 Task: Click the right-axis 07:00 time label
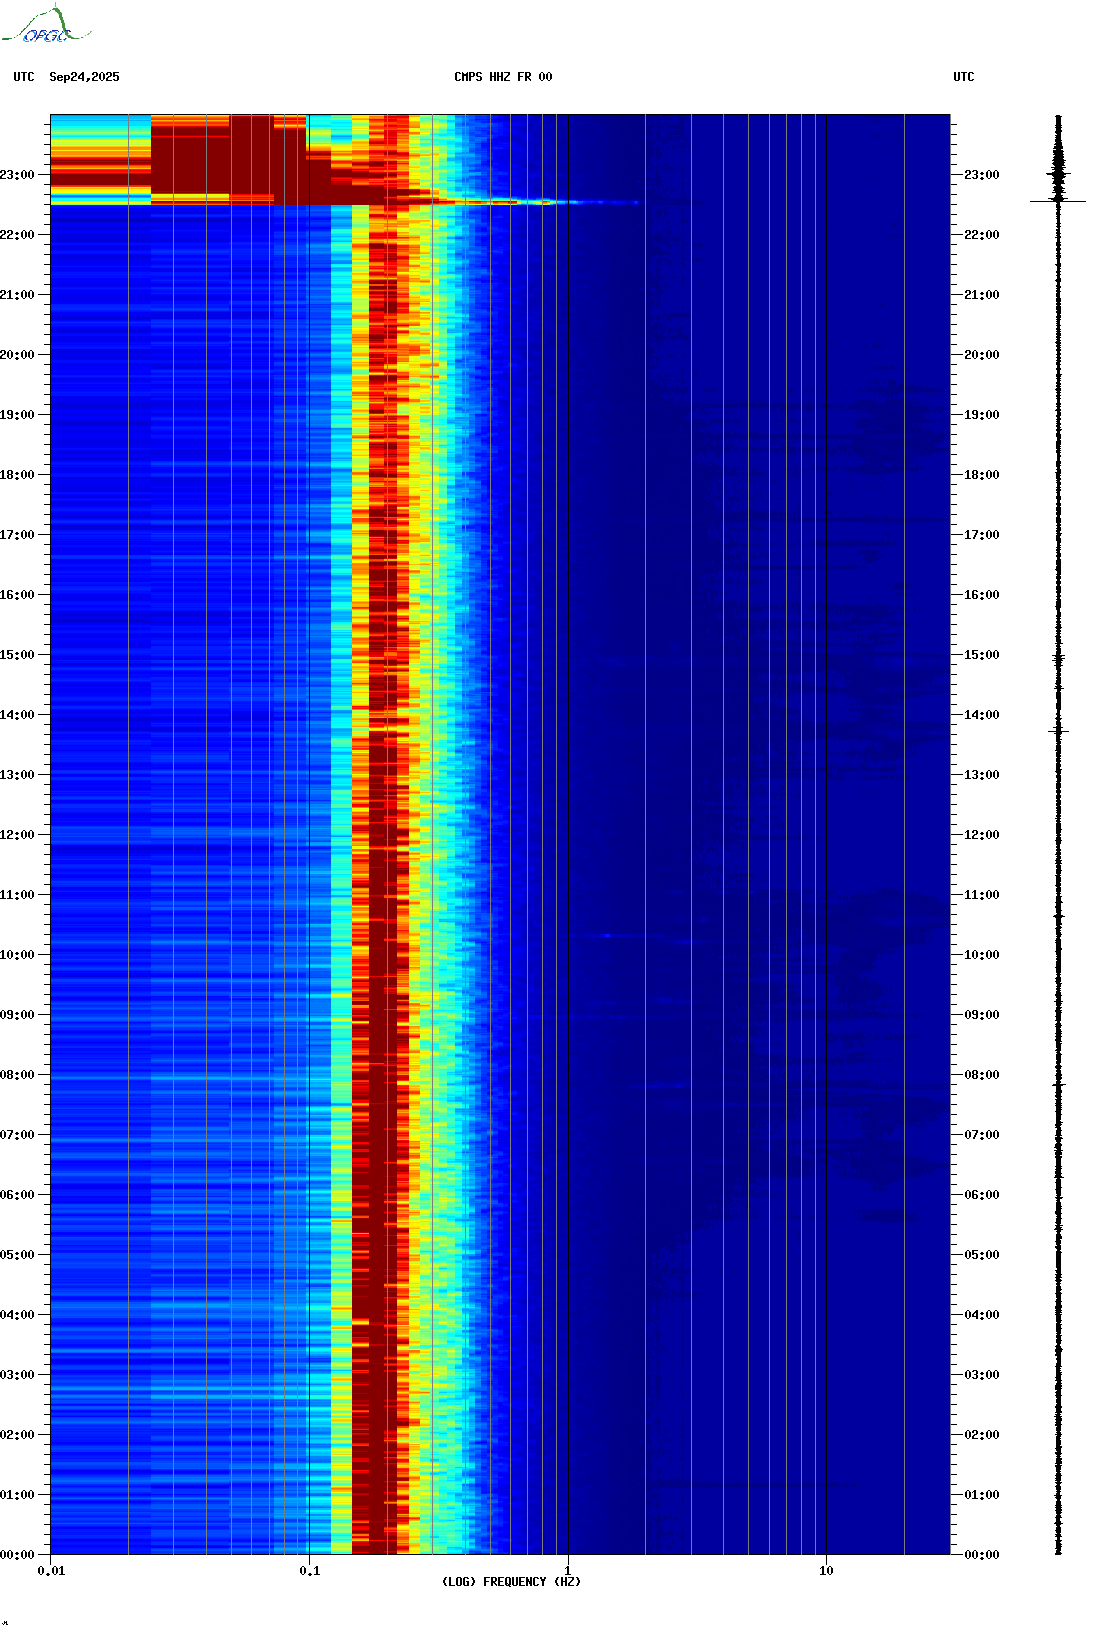coord(982,1135)
